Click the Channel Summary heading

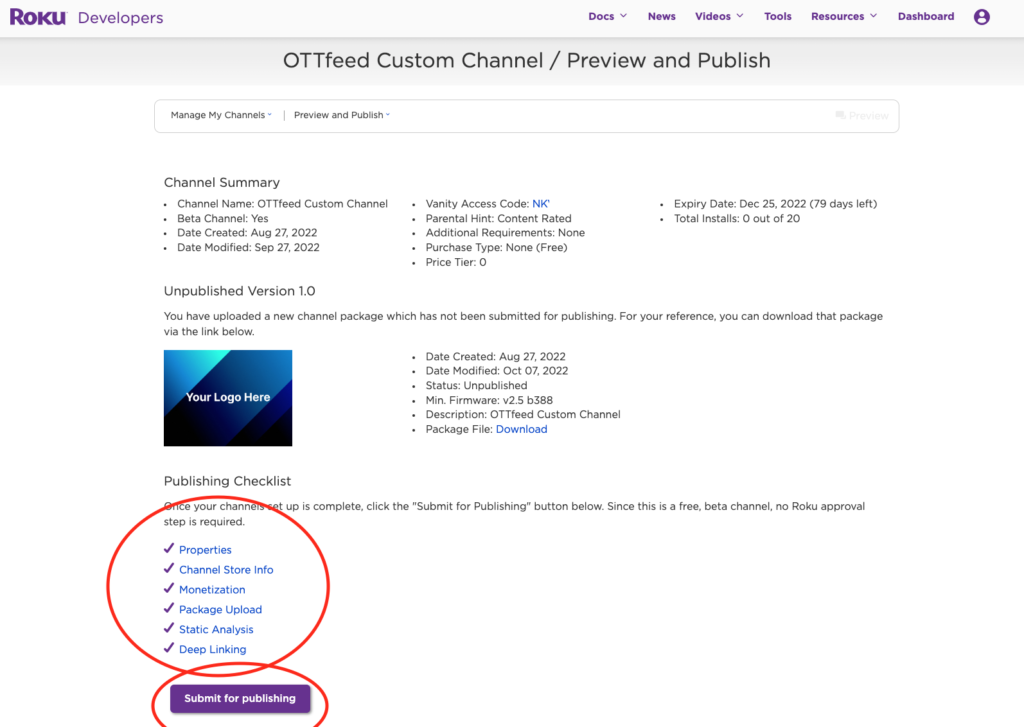(221, 182)
